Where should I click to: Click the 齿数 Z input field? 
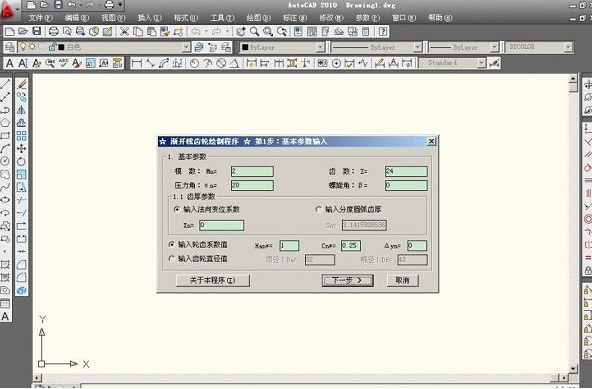pyautogui.click(x=406, y=171)
